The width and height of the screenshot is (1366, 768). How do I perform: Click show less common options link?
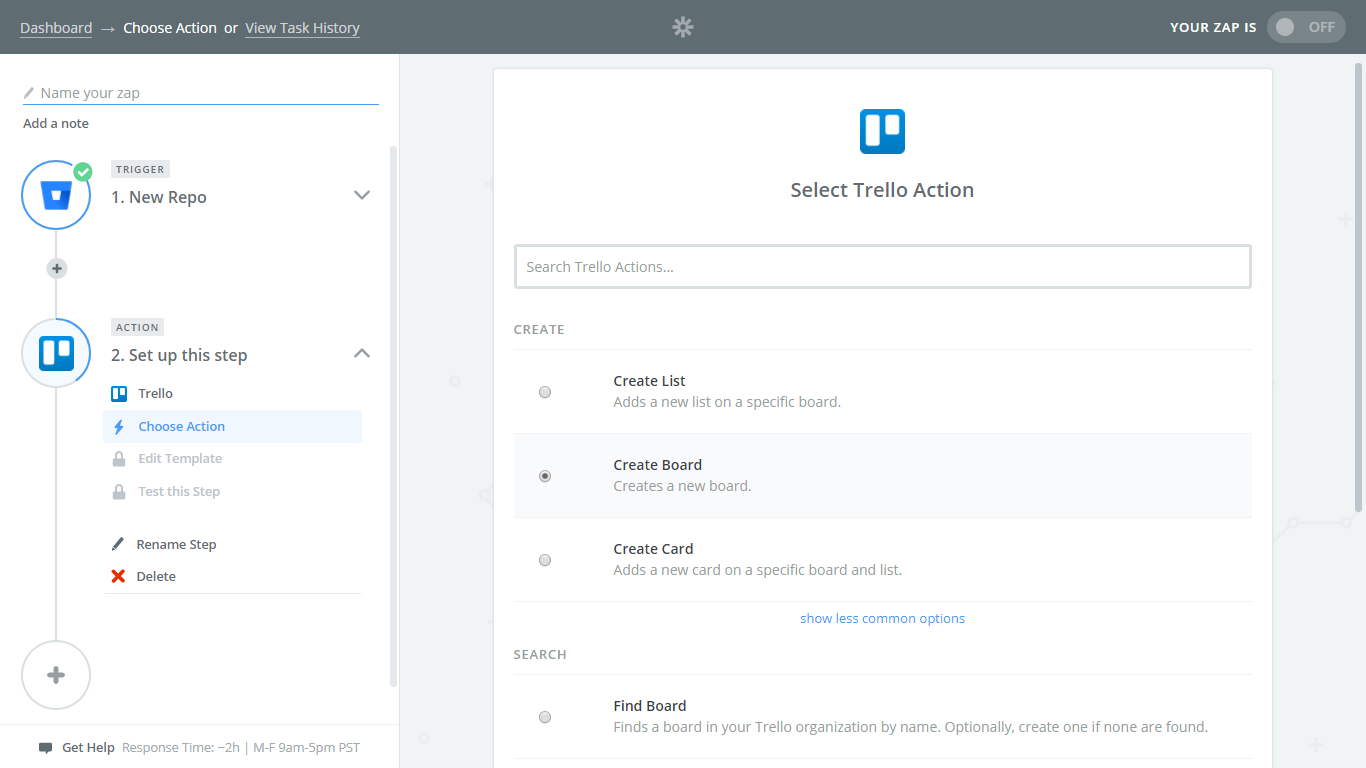point(882,618)
